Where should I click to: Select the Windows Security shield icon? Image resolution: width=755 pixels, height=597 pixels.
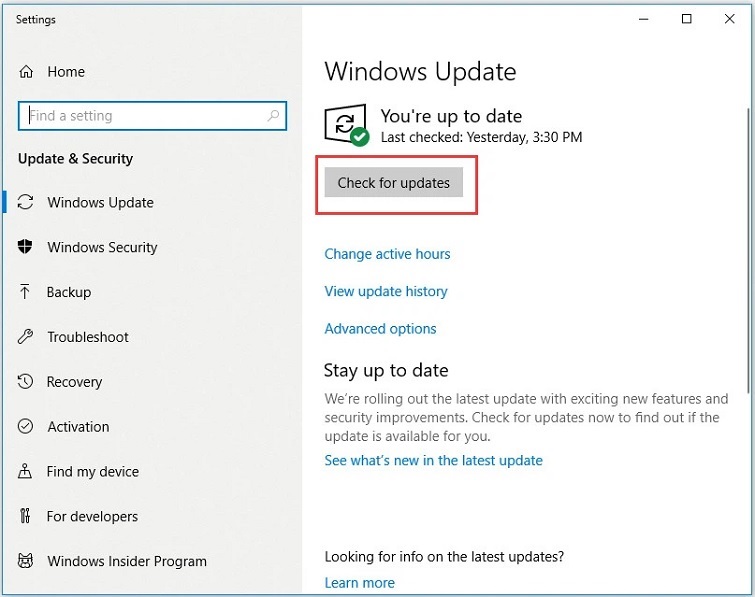coord(26,247)
